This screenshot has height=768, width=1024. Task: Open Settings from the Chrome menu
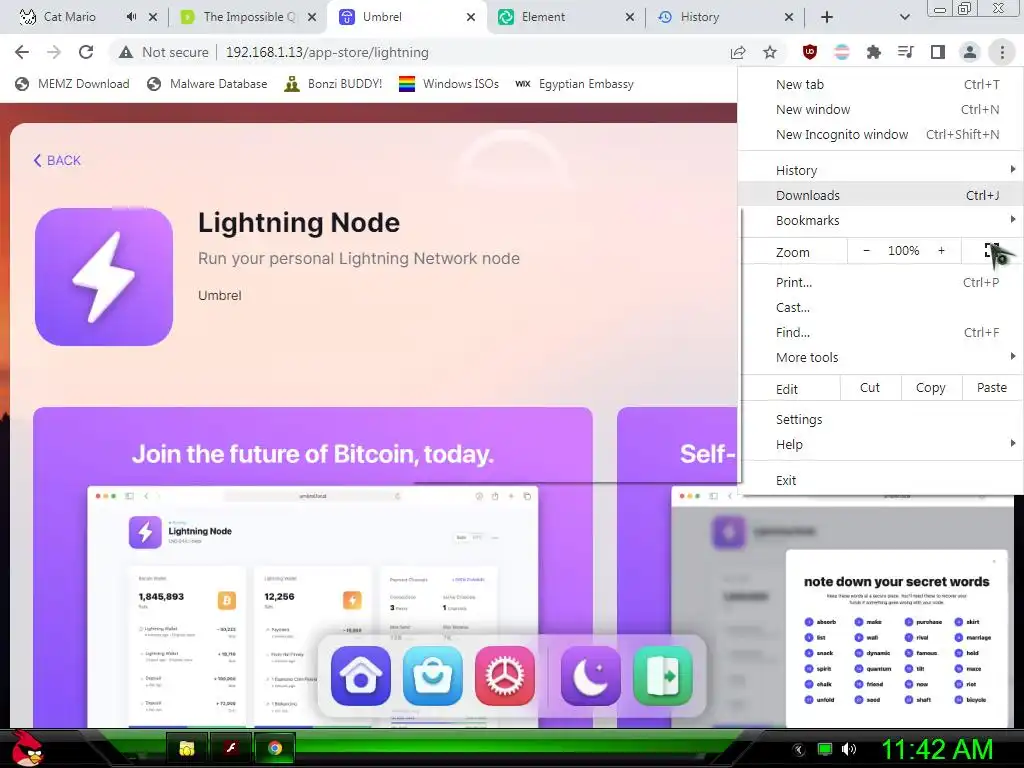pyautogui.click(x=880, y=419)
